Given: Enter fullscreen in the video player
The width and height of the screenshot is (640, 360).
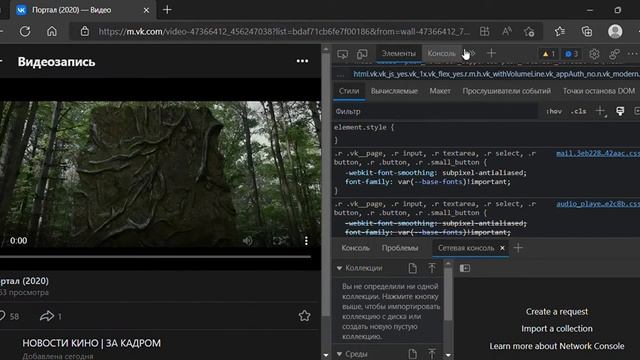Looking at the screenshot, I should pyautogui.click(x=278, y=241).
